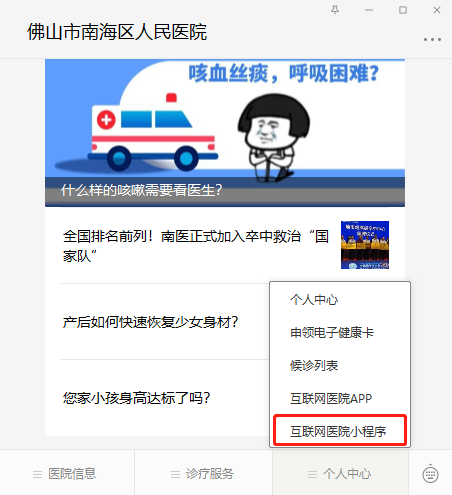Click the stroke center article thumbnail
452x495 pixels.
(365, 245)
